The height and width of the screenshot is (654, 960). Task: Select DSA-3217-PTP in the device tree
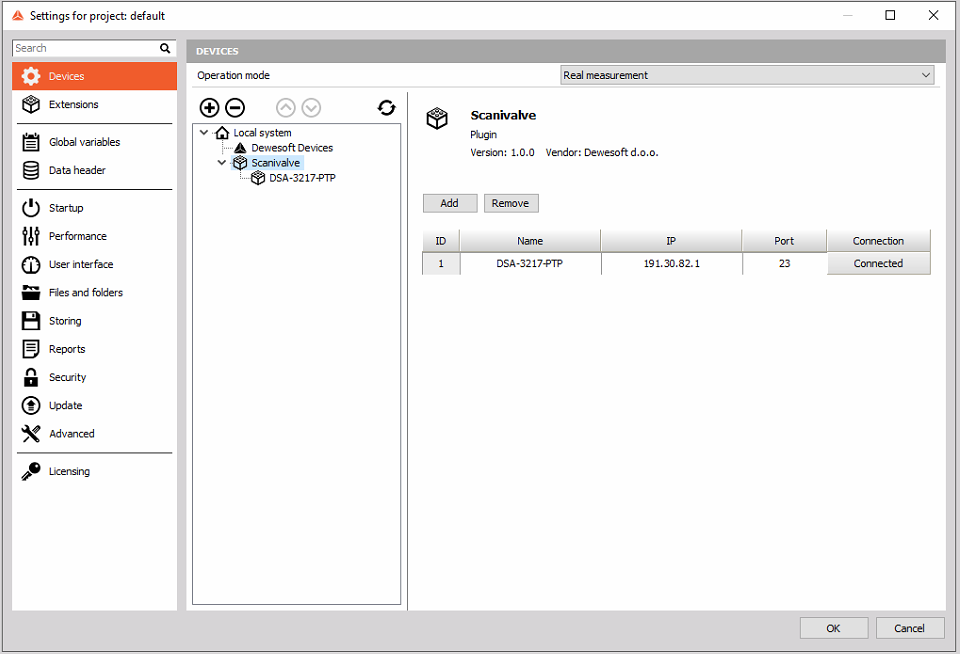(302, 178)
